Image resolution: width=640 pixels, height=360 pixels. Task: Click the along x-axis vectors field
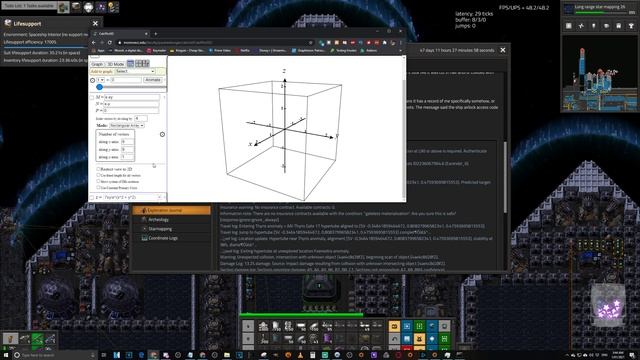[127, 142]
